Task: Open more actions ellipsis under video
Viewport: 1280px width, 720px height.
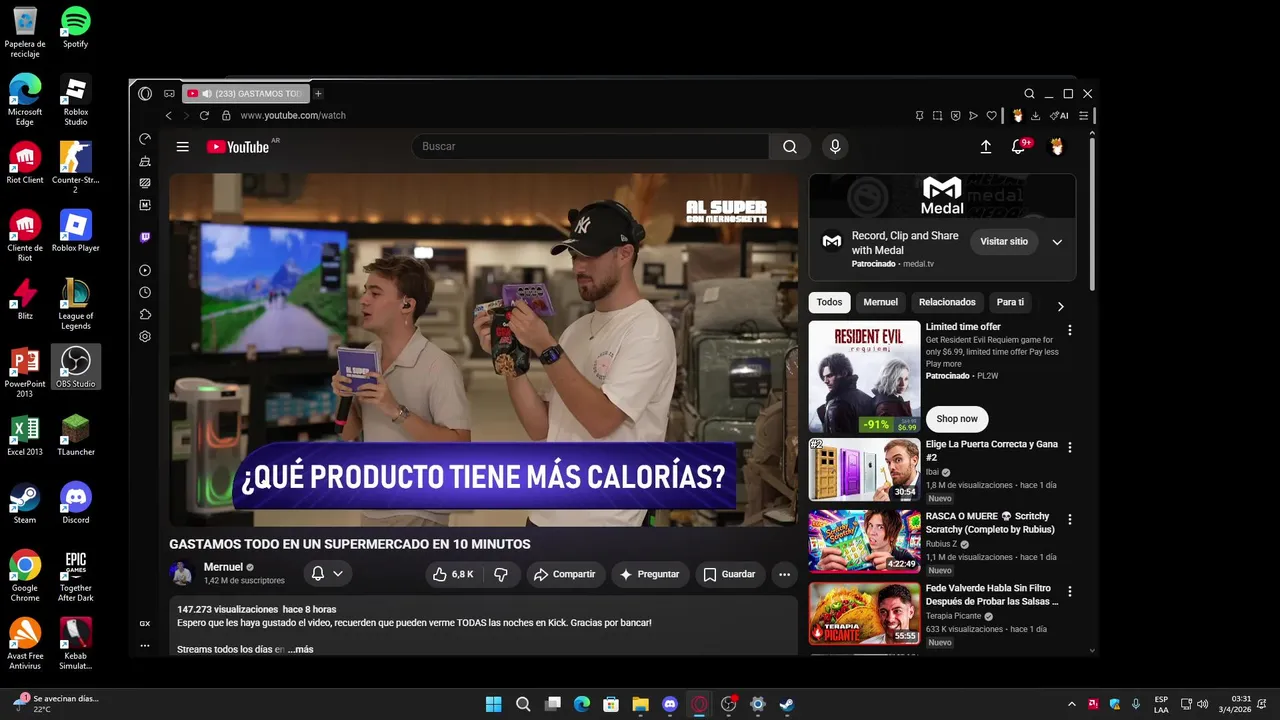Action: (784, 575)
